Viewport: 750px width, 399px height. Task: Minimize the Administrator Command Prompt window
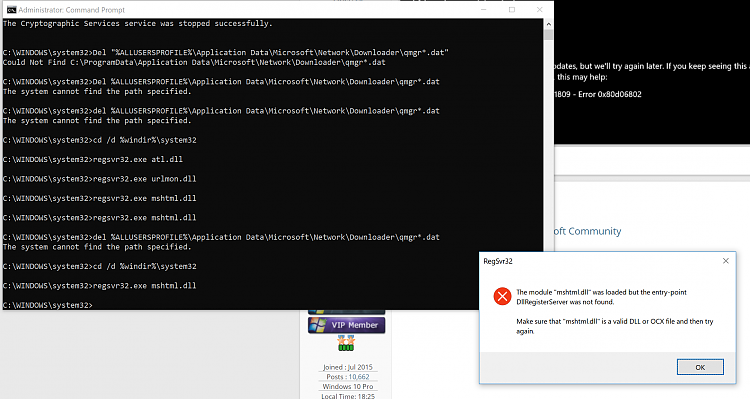(484, 10)
